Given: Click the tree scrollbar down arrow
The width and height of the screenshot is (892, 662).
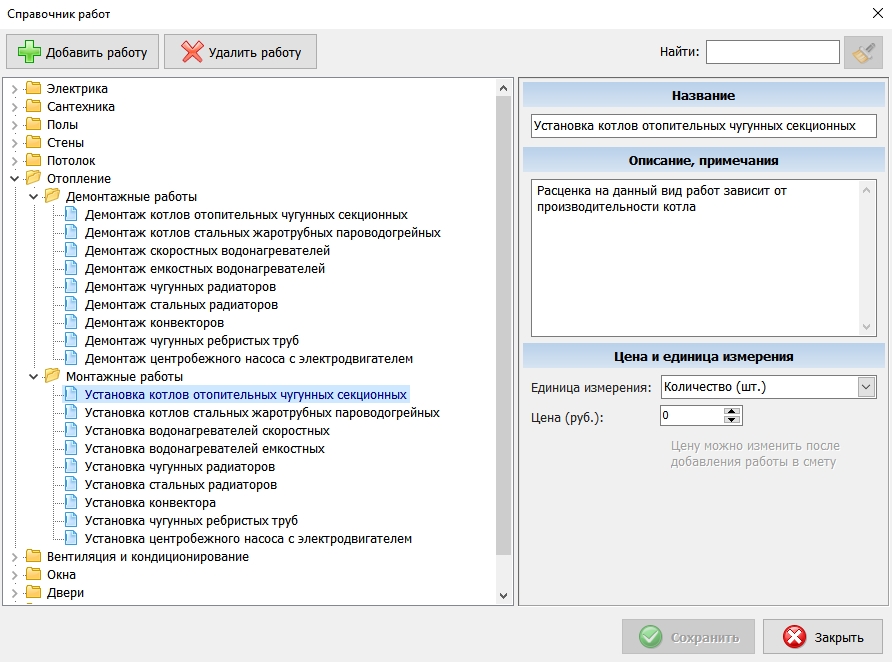Looking at the screenshot, I should pos(504,595).
